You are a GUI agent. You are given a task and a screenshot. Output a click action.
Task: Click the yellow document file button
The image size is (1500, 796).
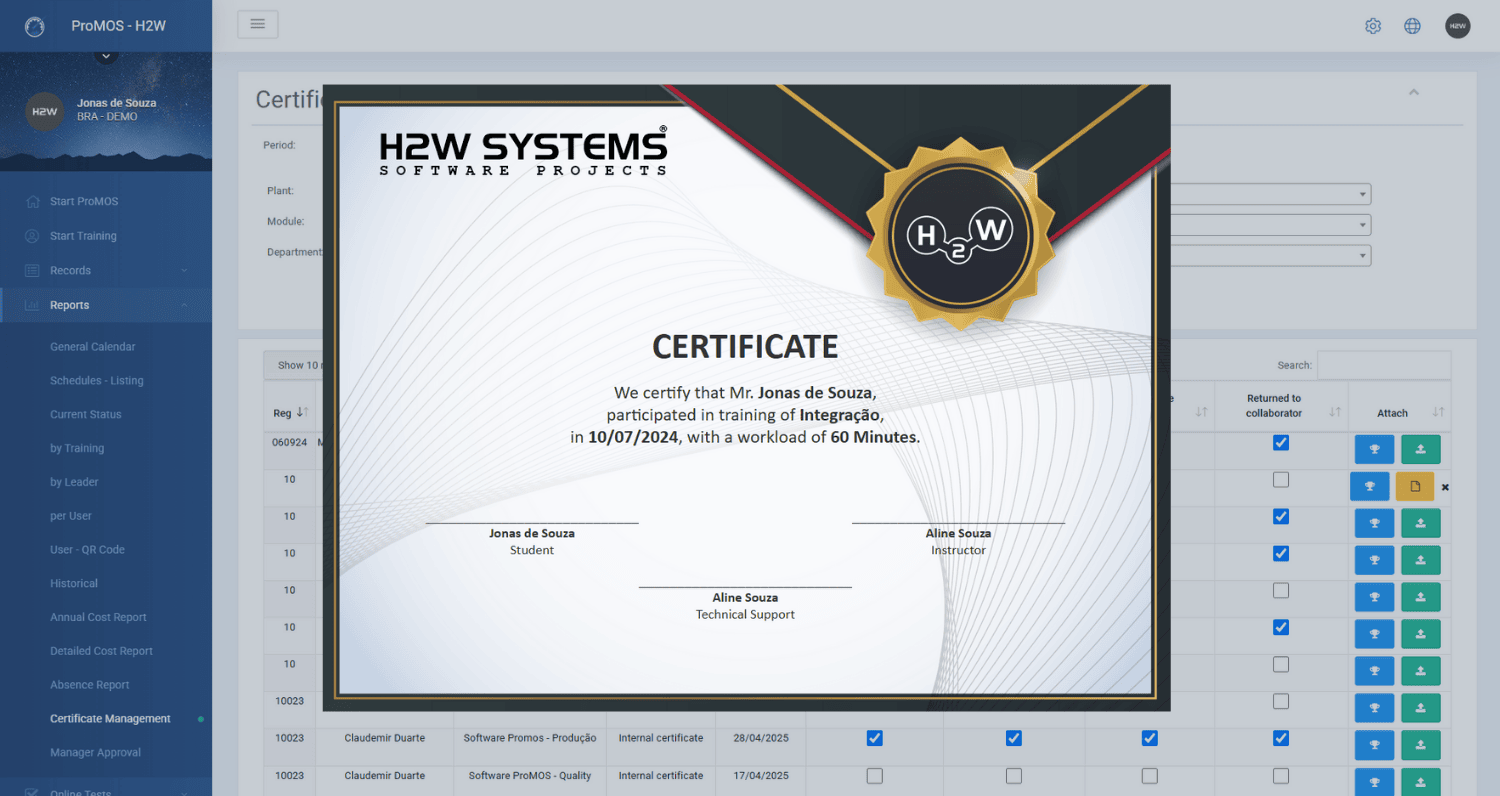coord(1414,486)
